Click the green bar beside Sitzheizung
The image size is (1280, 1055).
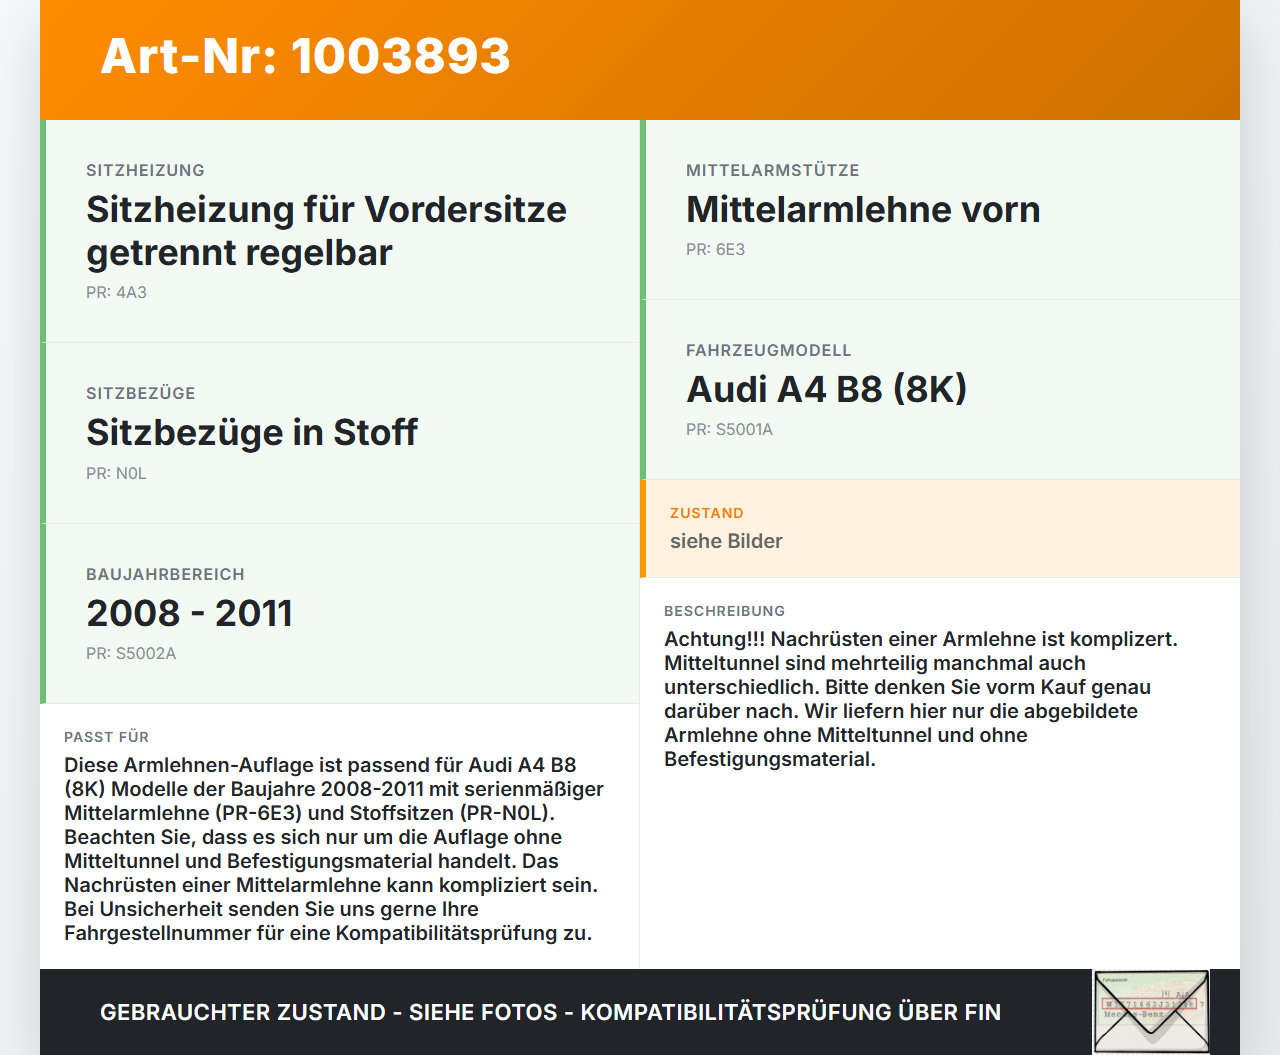[43, 230]
